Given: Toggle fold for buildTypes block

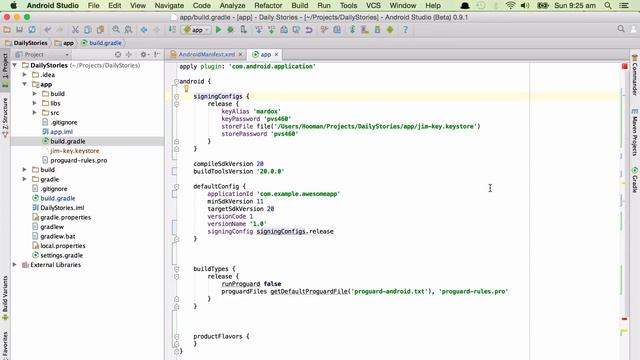Looking at the screenshot, I should pos(176,269).
